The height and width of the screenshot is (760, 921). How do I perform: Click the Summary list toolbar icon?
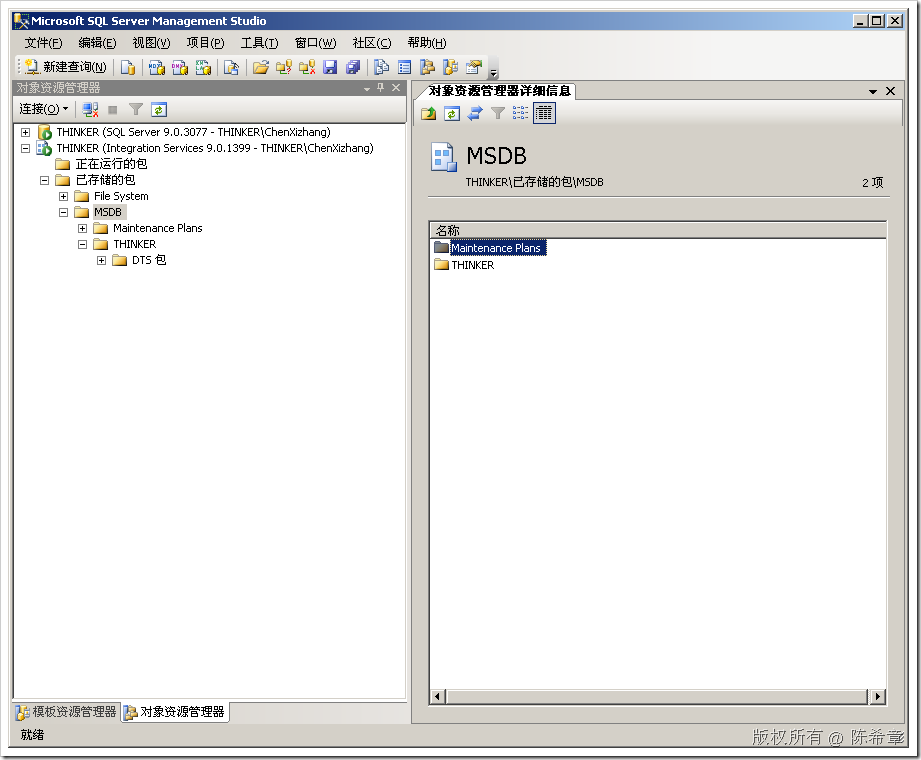tap(404, 68)
